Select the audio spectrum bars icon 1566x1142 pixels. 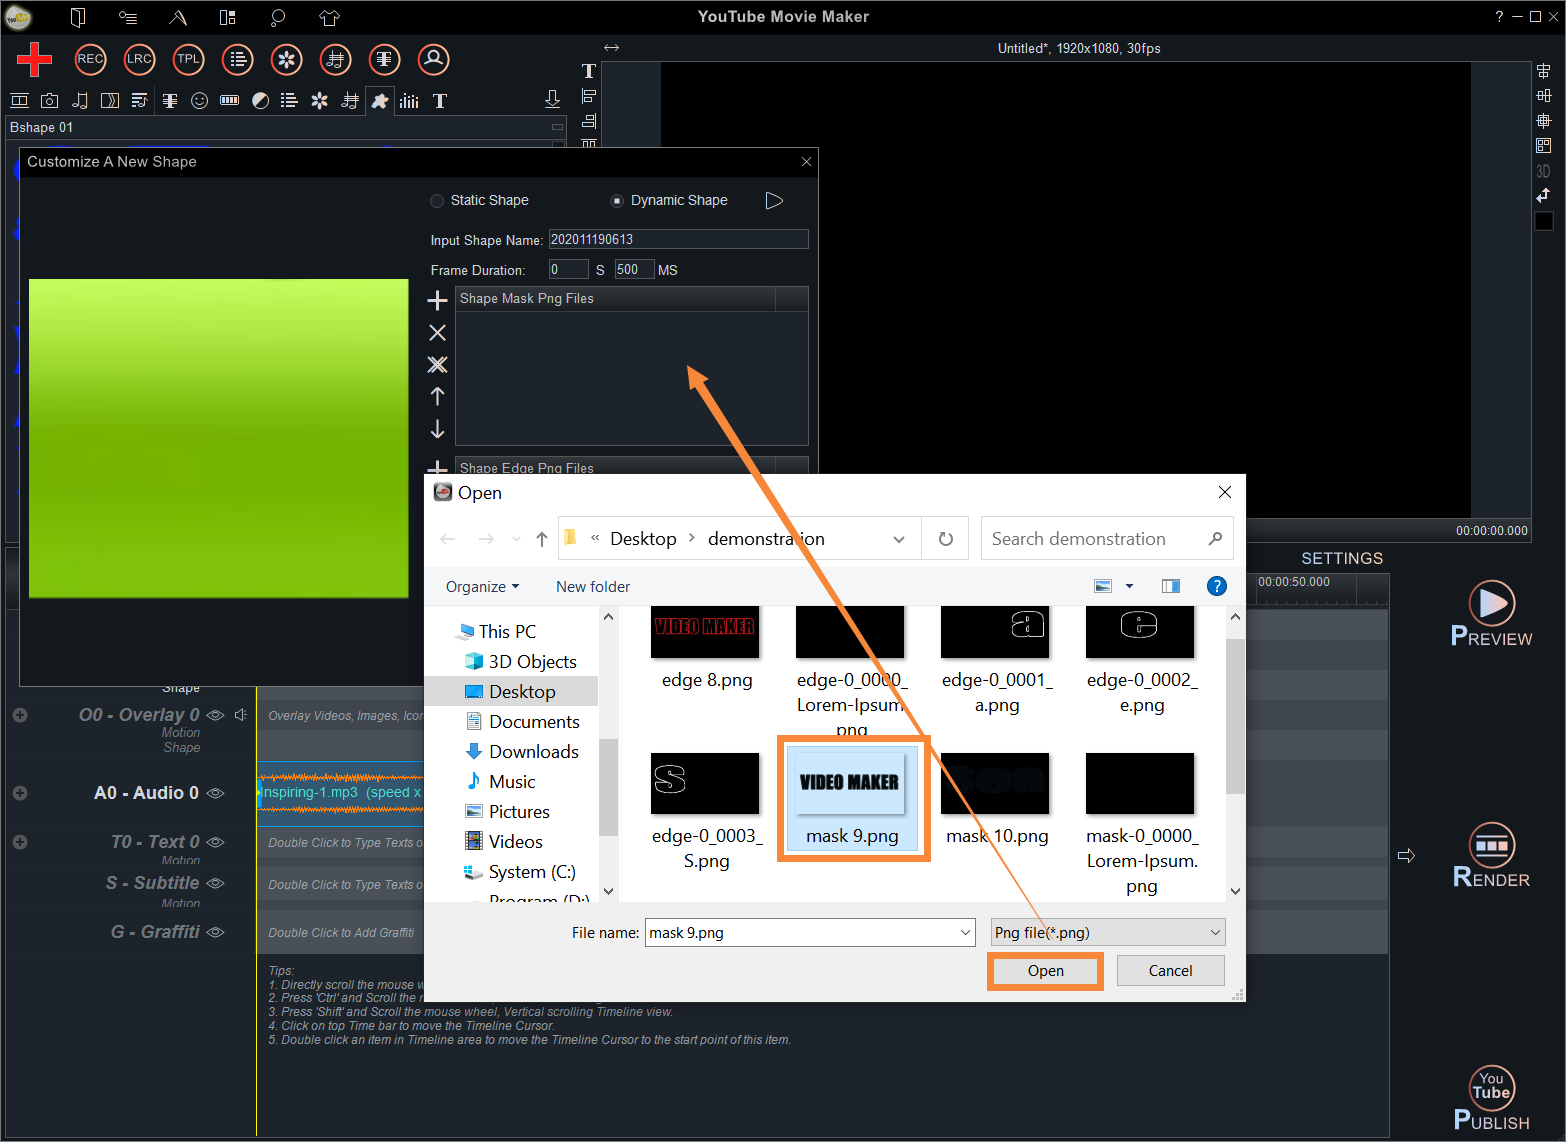click(x=409, y=101)
